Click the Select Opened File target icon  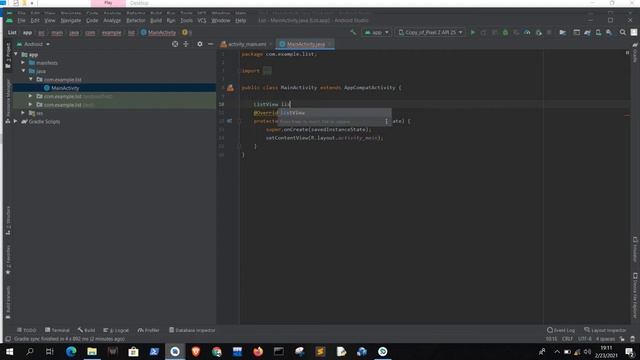click(x=175, y=44)
